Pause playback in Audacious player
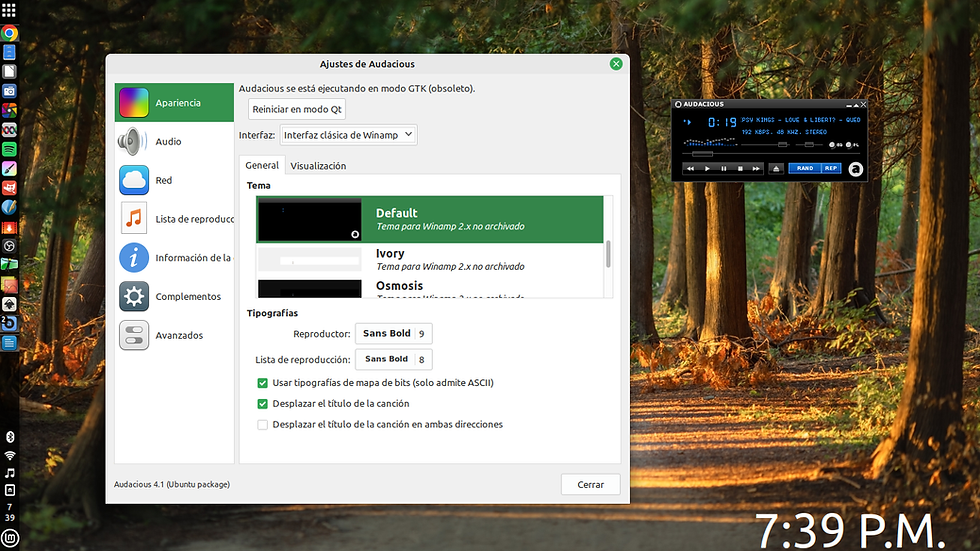This screenshot has height=551, width=980. 724,169
